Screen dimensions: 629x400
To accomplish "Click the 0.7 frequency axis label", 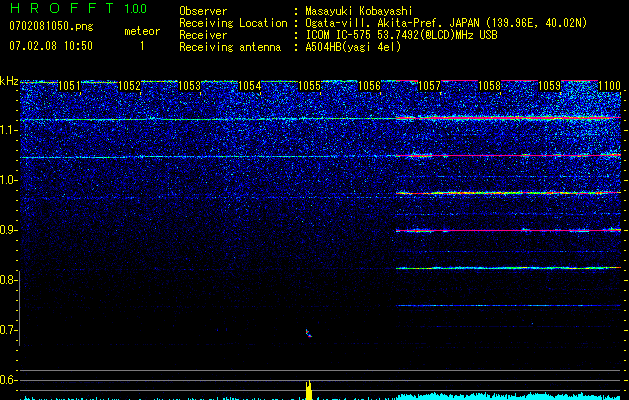I will pyautogui.click(x=9, y=330).
